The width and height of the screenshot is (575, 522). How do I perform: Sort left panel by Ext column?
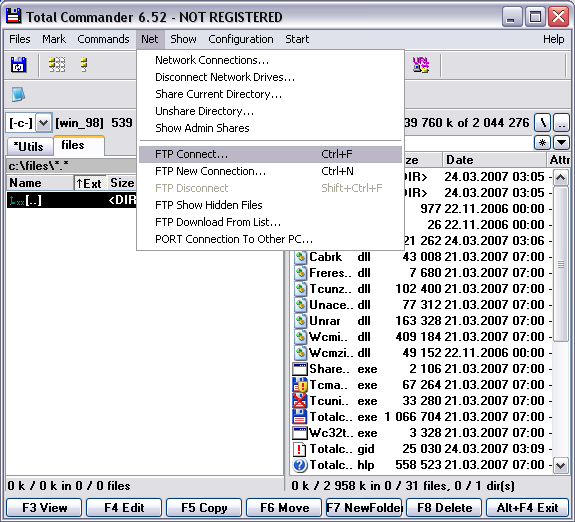(x=90, y=183)
